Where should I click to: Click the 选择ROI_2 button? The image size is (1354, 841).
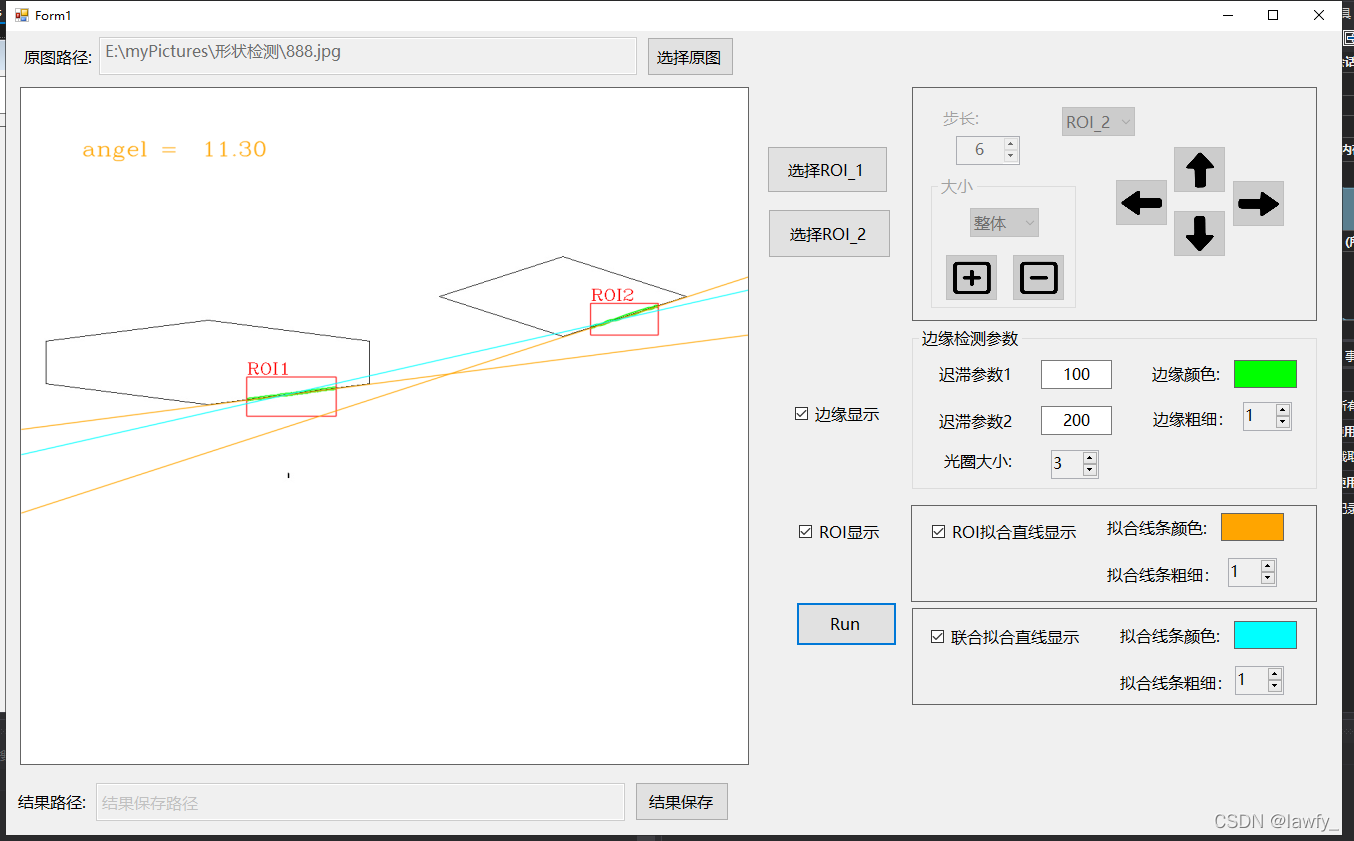(x=829, y=234)
